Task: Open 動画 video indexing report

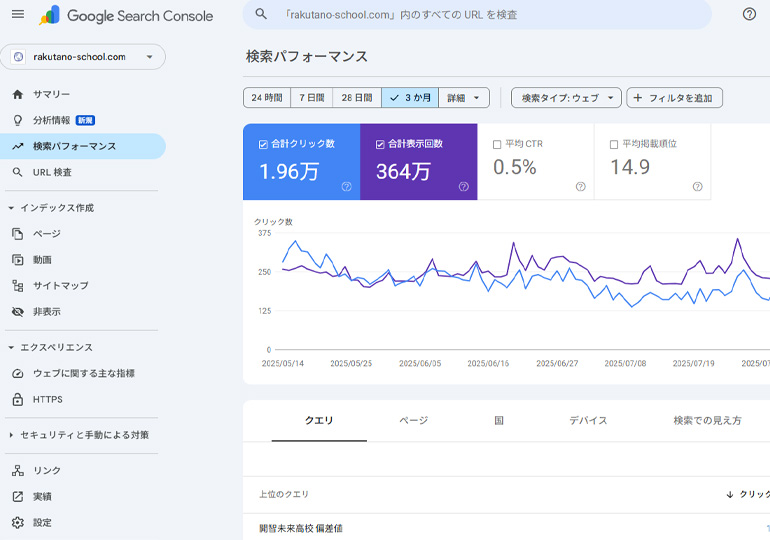Action: 41,259
